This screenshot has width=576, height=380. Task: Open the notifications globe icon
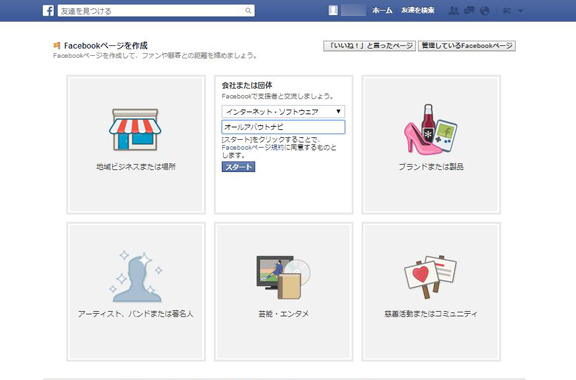click(x=485, y=11)
